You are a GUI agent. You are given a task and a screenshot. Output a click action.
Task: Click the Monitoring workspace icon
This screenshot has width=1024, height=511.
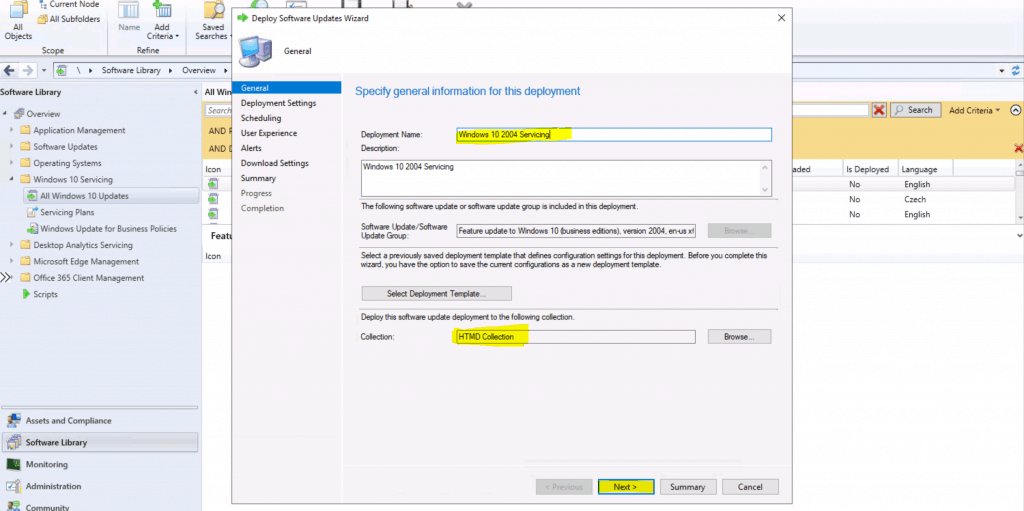point(13,465)
